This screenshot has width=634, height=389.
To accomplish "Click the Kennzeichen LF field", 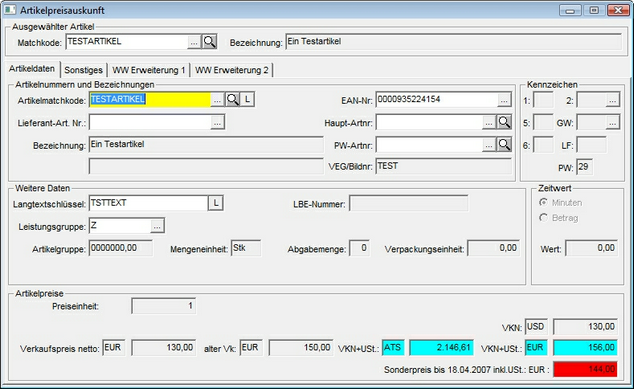I will click(592, 144).
